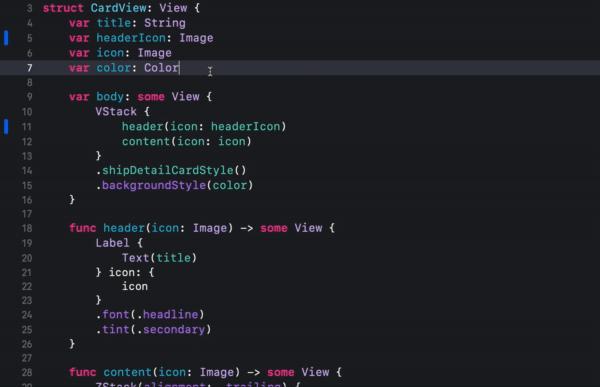The image size is (600, 387).
Task: Click line number 18 in the gutter
Action: [27, 229]
